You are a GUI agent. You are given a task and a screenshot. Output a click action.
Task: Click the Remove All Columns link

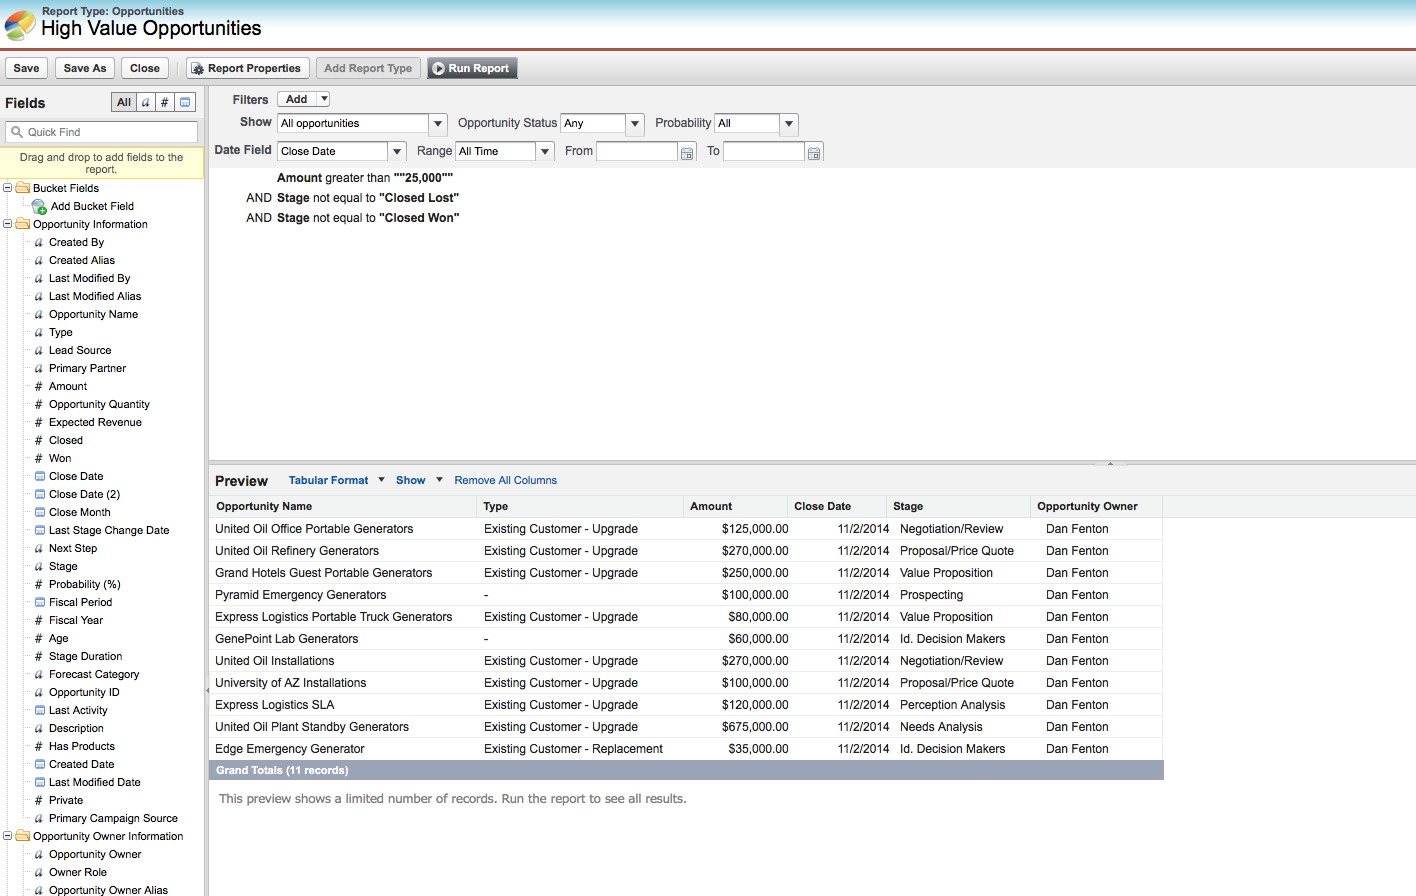pyautogui.click(x=505, y=480)
